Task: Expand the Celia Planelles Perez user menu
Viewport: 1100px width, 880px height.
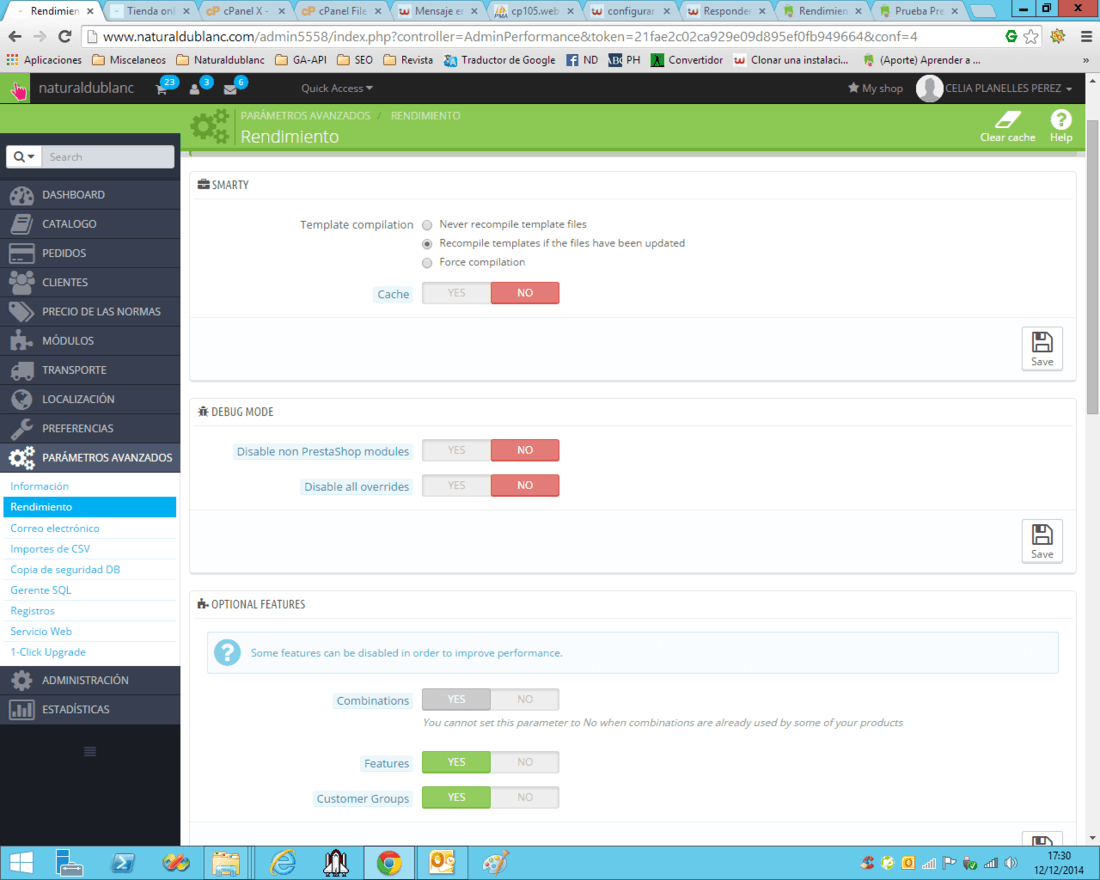Action: (994, 88)
